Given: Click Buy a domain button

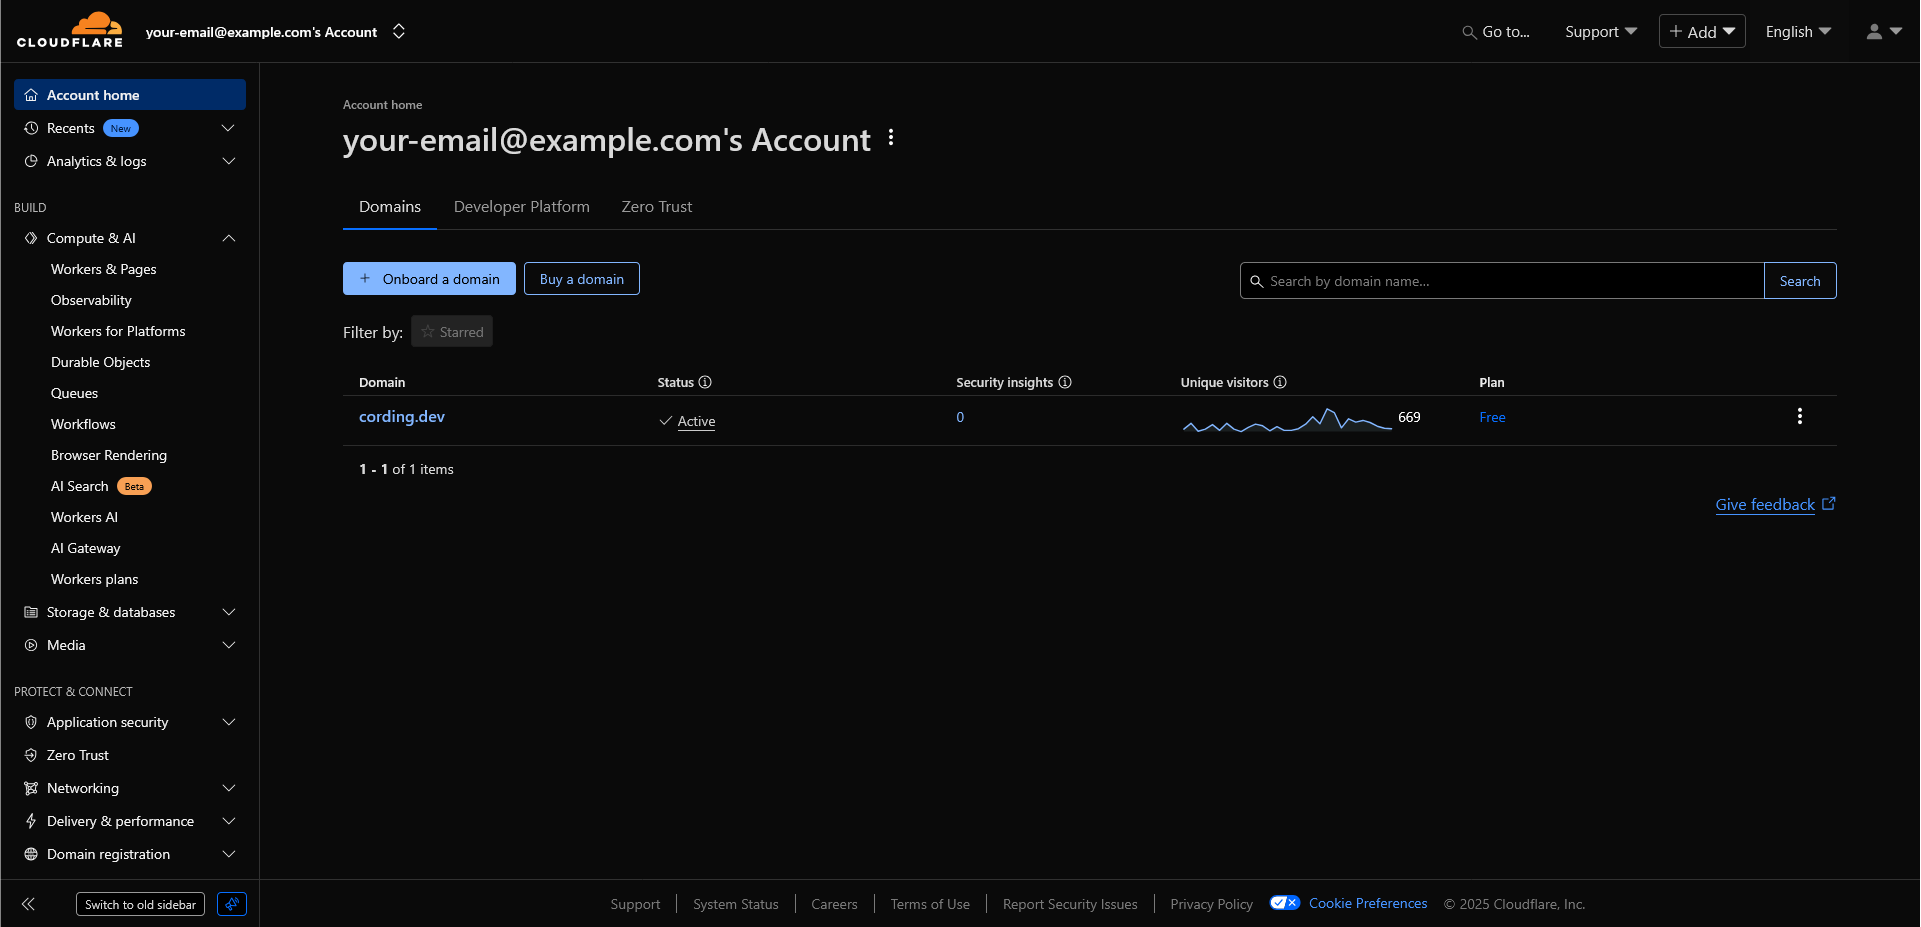Looking at the screenshot, I should tap(582, 279).
